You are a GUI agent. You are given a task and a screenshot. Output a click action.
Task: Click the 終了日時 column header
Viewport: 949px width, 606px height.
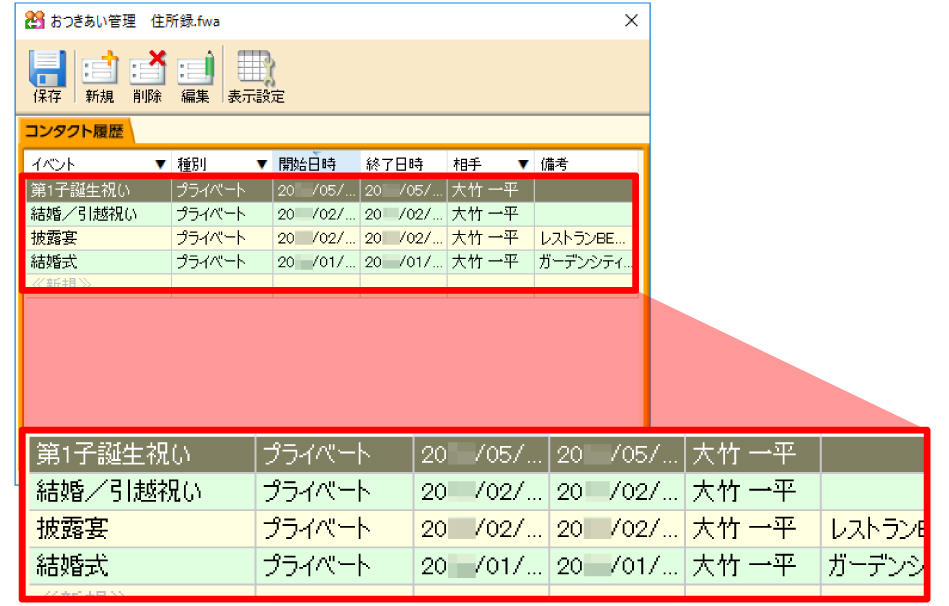(x=404, y=163)
